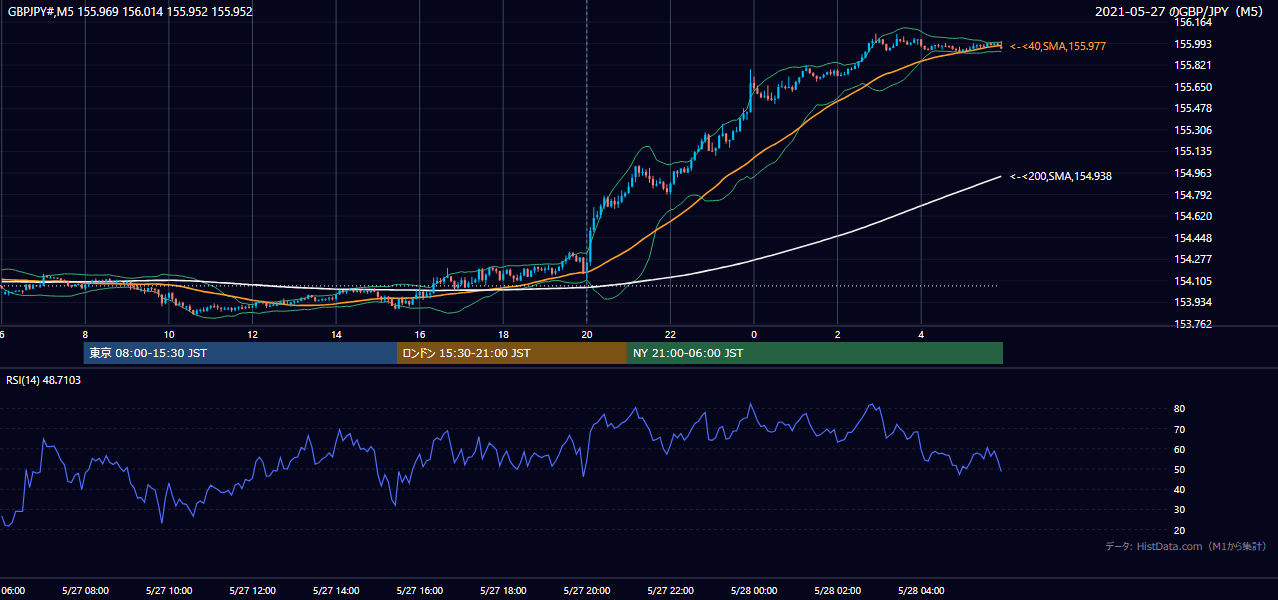Click the 5/27 20:00 time axis label
Image resolution: width=1278 pixels, height=600 pixels.
click(586, 590)
